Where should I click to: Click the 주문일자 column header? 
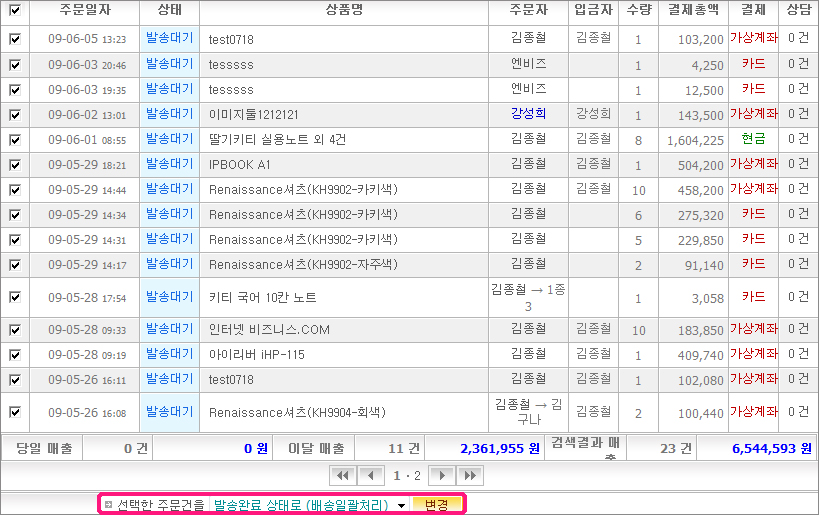click(x=84, y=11)
